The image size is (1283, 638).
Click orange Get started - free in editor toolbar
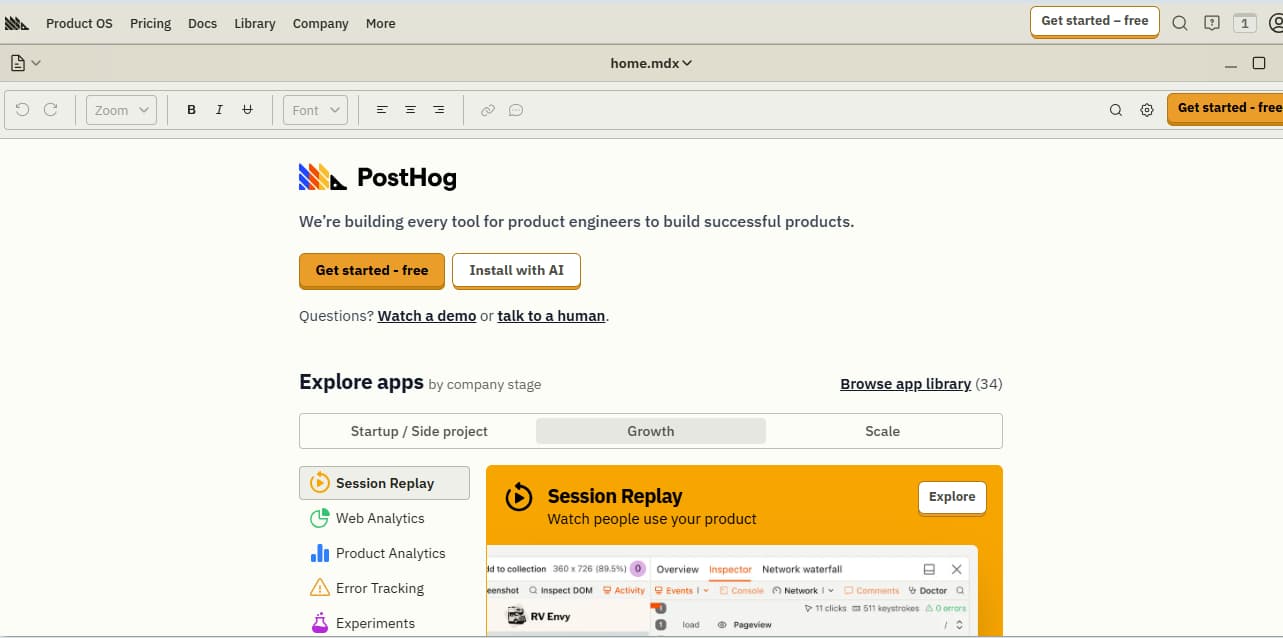click(1226, 108)
